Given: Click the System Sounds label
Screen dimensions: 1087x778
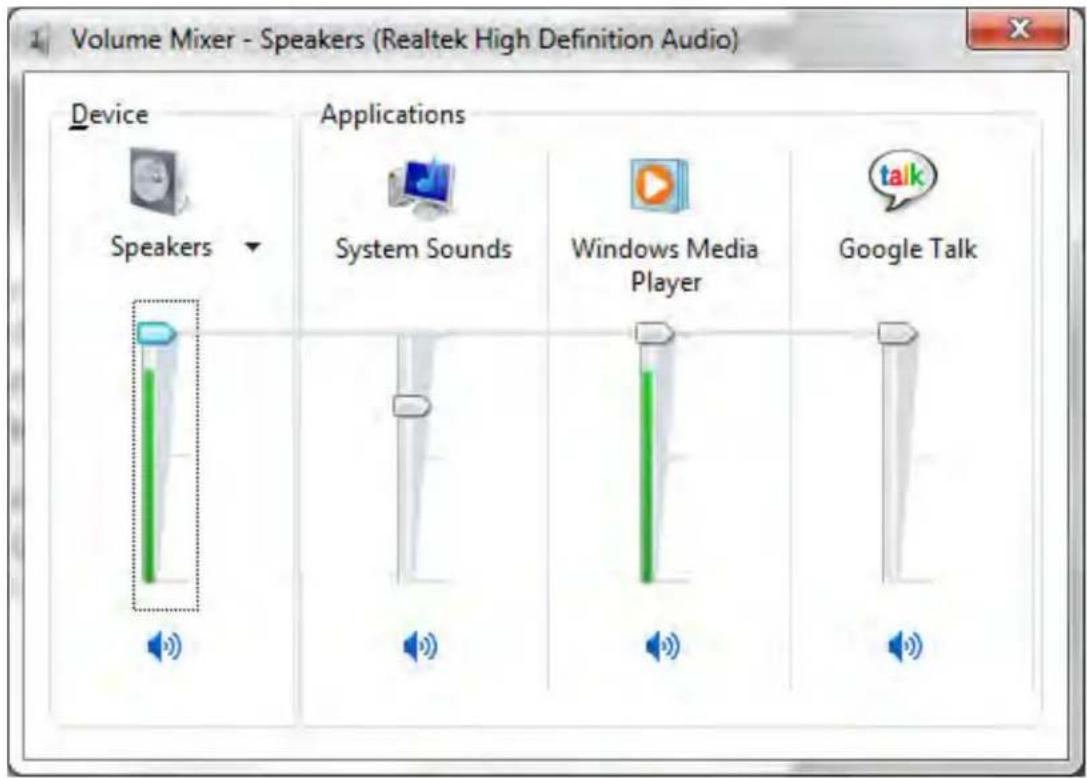Looking at the screenshot, I should pos(424,249).
